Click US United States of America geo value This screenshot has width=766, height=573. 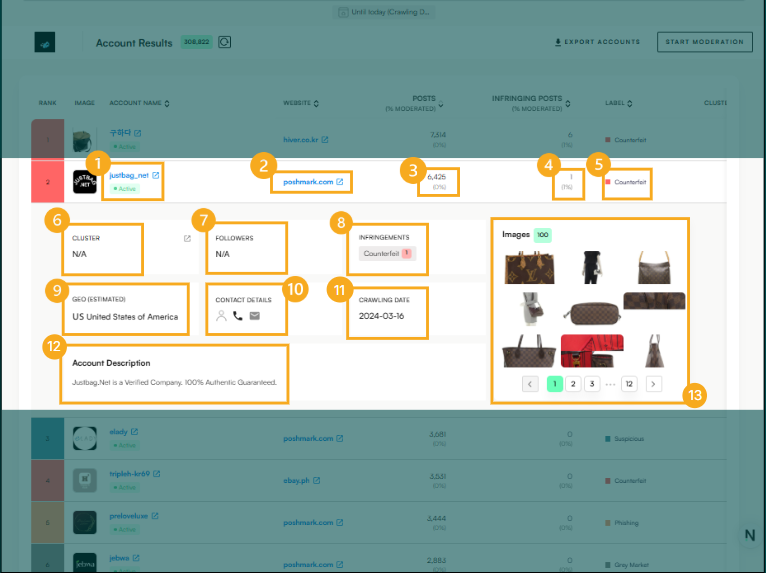125,317
